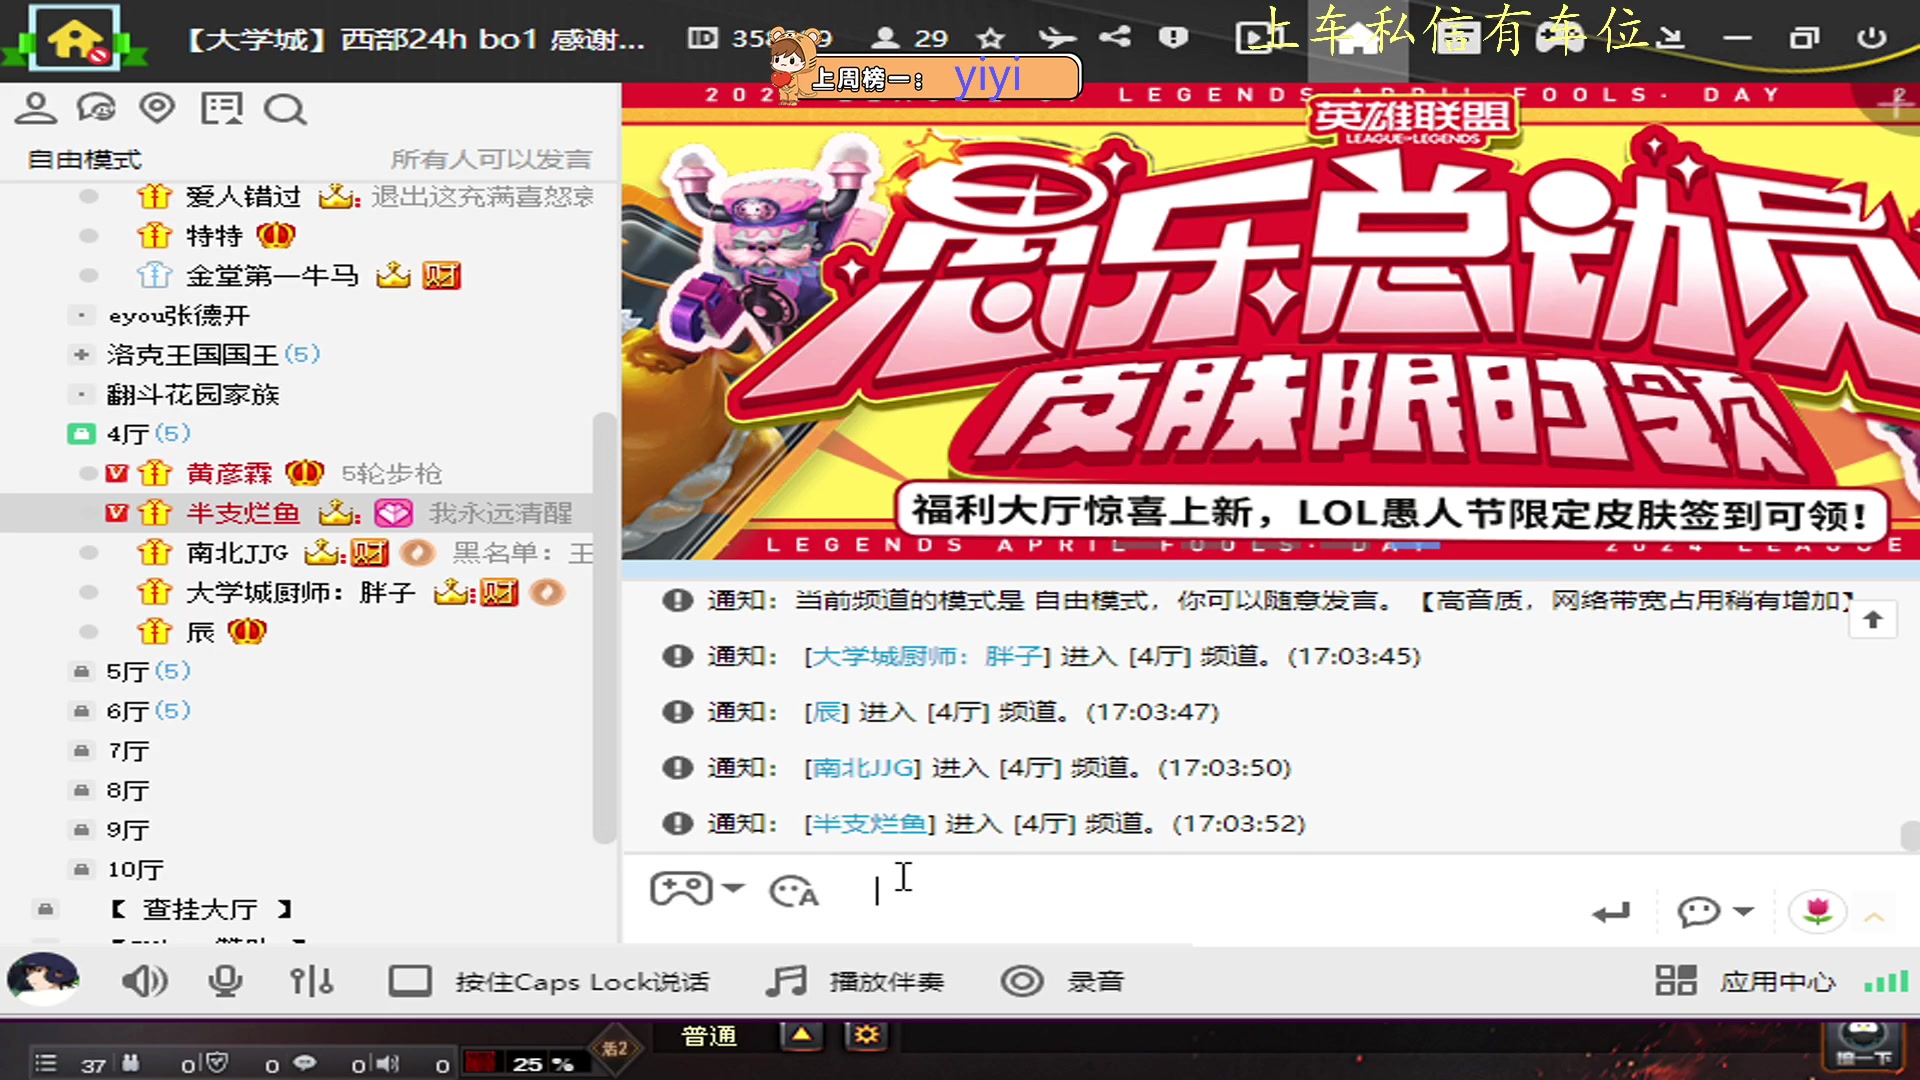Toggle the microphone icon
The image size is (1920, 1080).
click(225, 981)
